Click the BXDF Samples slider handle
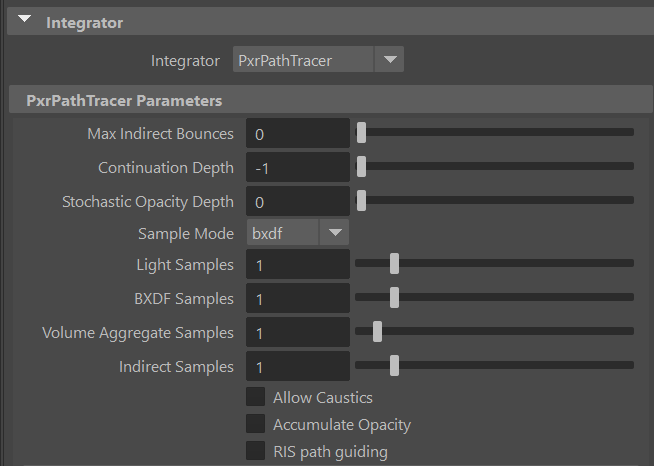 click(x=394, y=298)
